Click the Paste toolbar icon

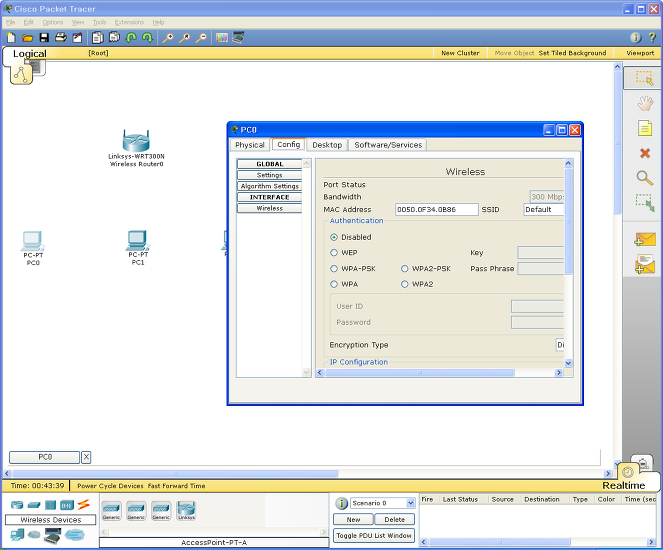pyautogui.click(x=114, y=38)
